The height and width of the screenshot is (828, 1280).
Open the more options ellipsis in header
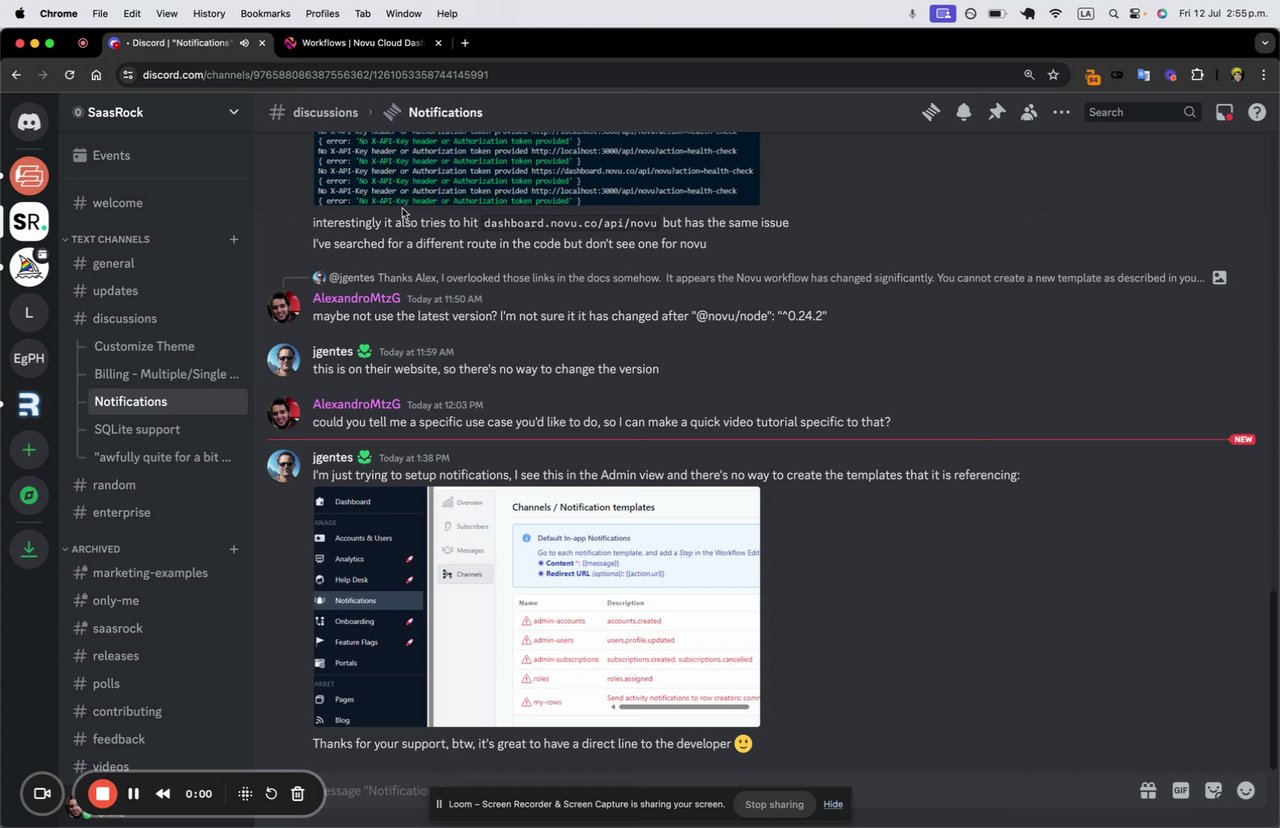1061,112
